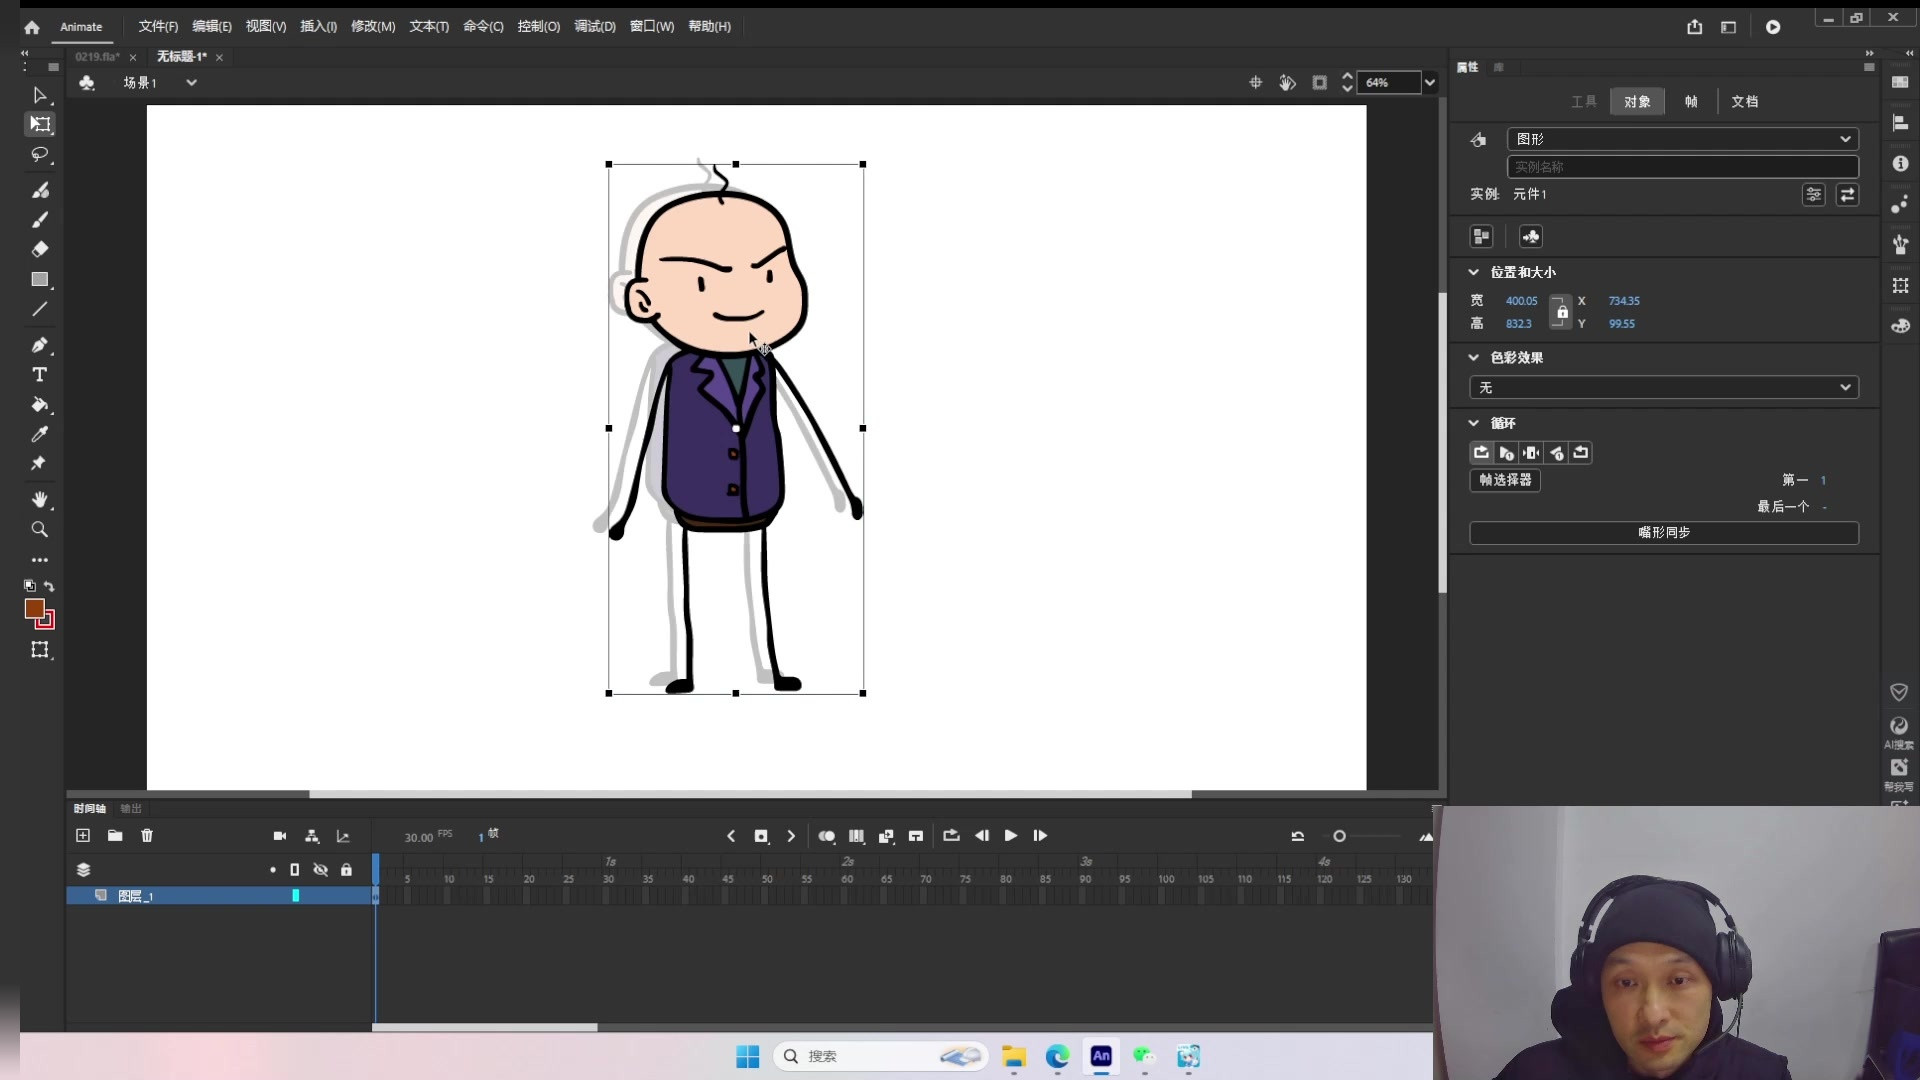Toggle onion skin in the timeline
Screen dimensions: 1920x1080
(x=827, y=836)
